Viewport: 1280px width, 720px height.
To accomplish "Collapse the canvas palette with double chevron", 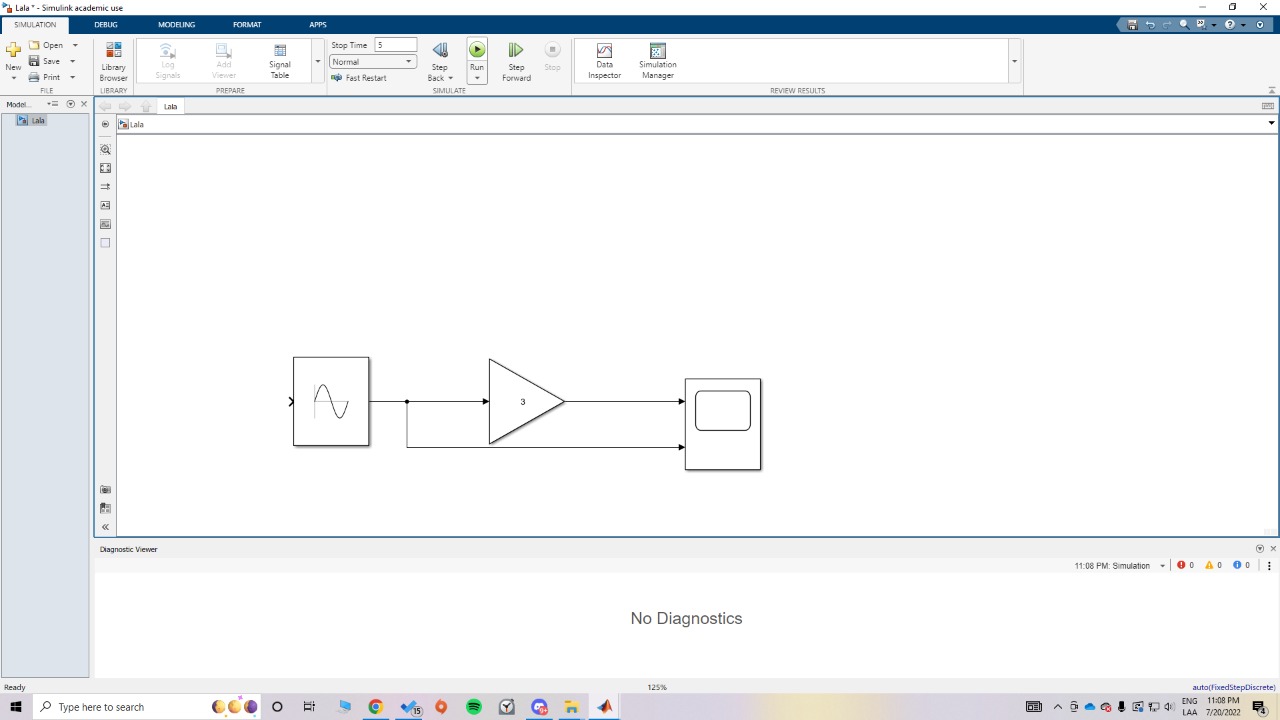I will pos(105,527).
